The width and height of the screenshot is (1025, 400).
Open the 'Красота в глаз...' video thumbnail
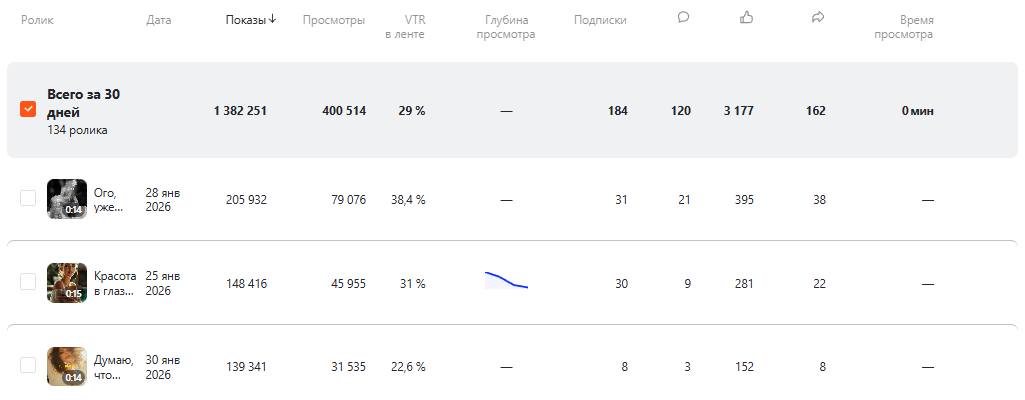(x=67, y=283)
